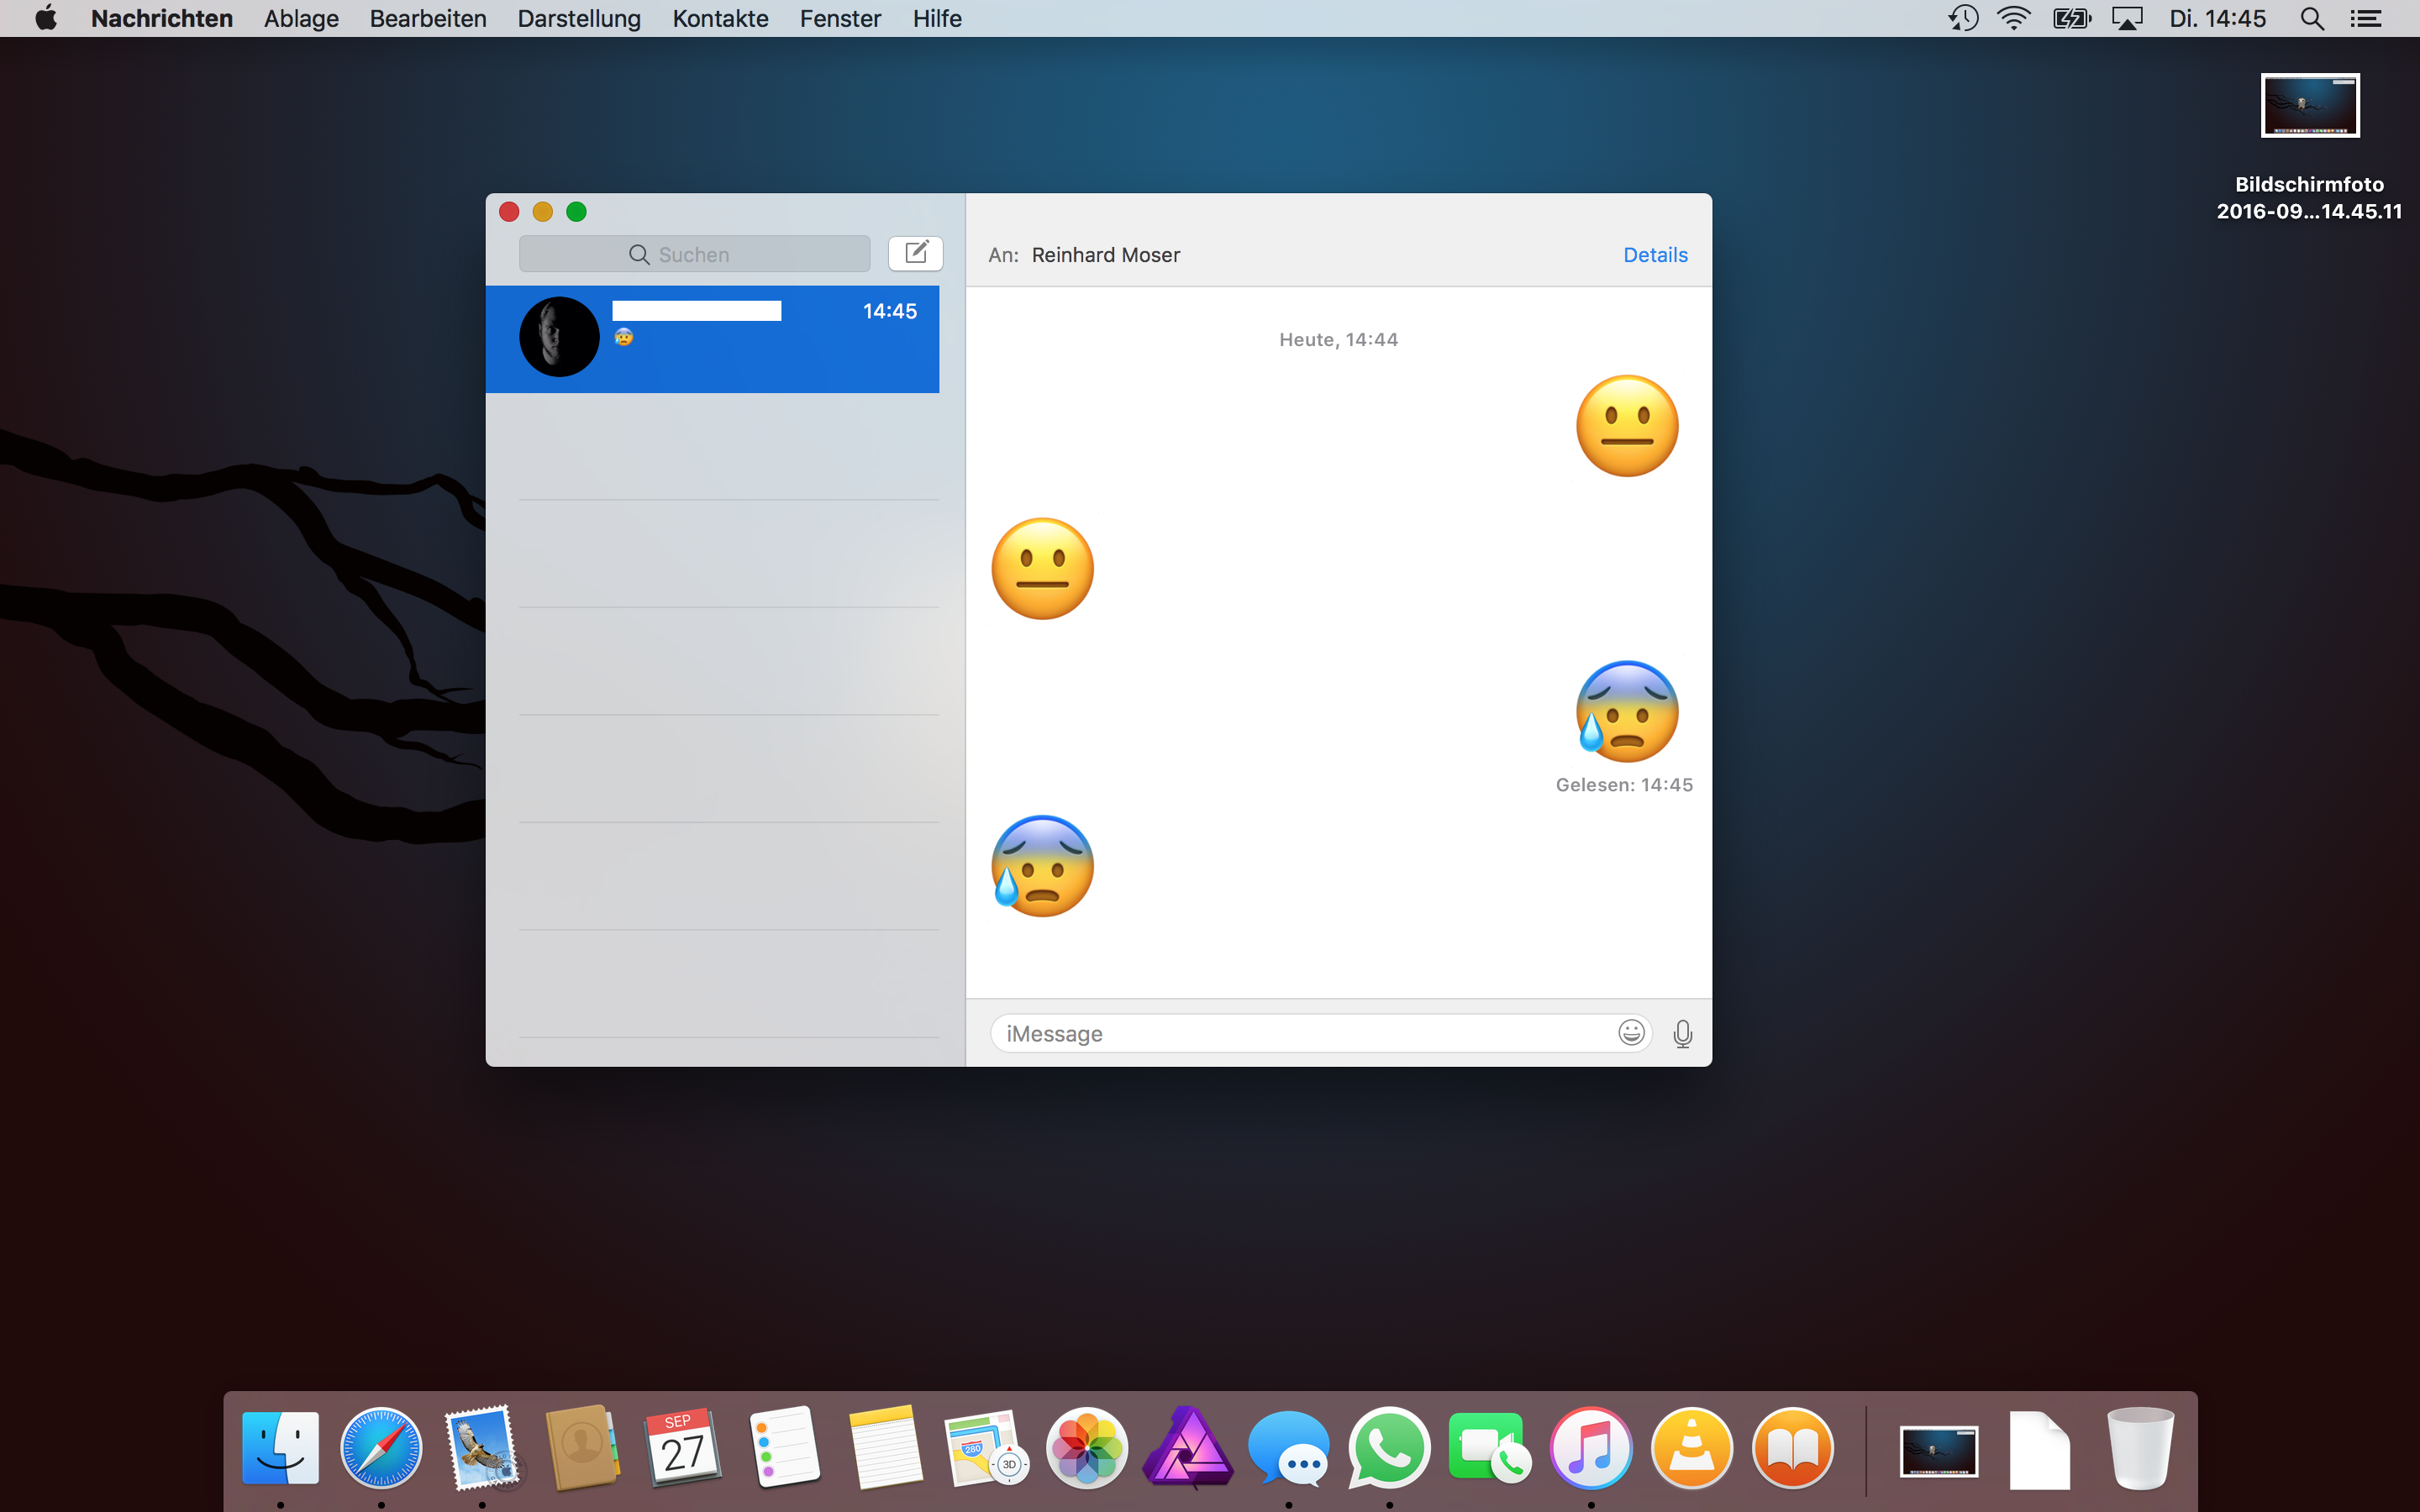Open WhatsApp from the dock
This screenshot has width=2420, height=1512.
pyautogui.click(x=1389, y=1449)
